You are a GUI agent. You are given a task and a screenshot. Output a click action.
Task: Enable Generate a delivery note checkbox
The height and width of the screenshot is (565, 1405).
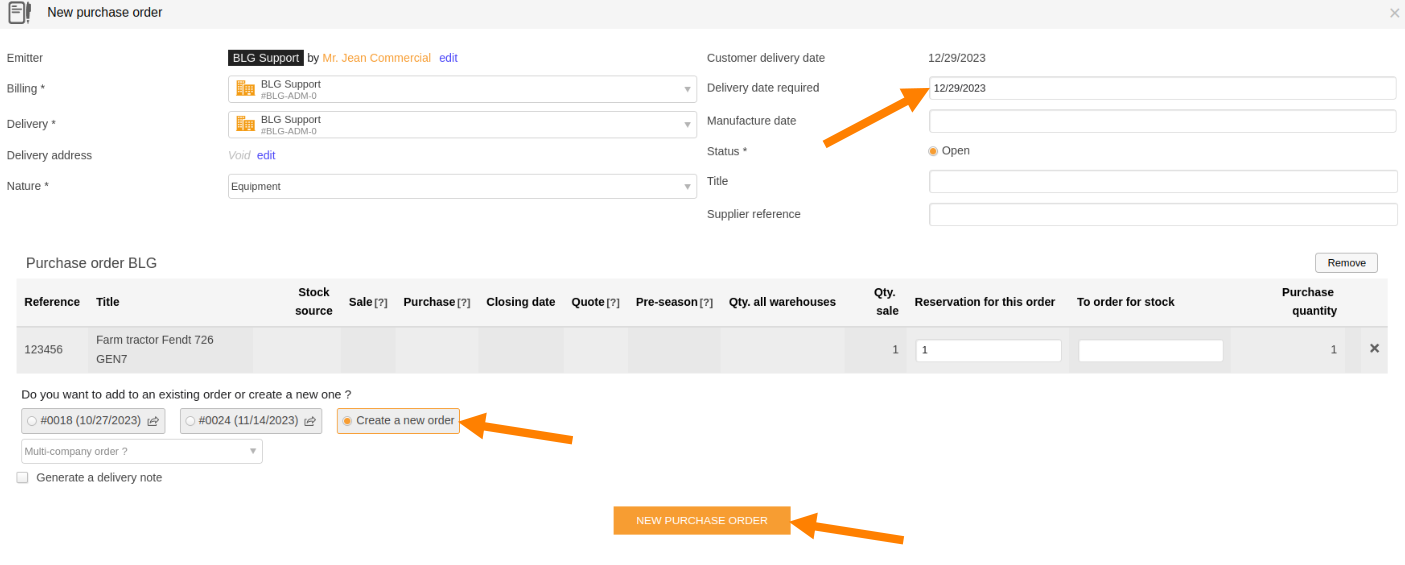coord(22,478)
